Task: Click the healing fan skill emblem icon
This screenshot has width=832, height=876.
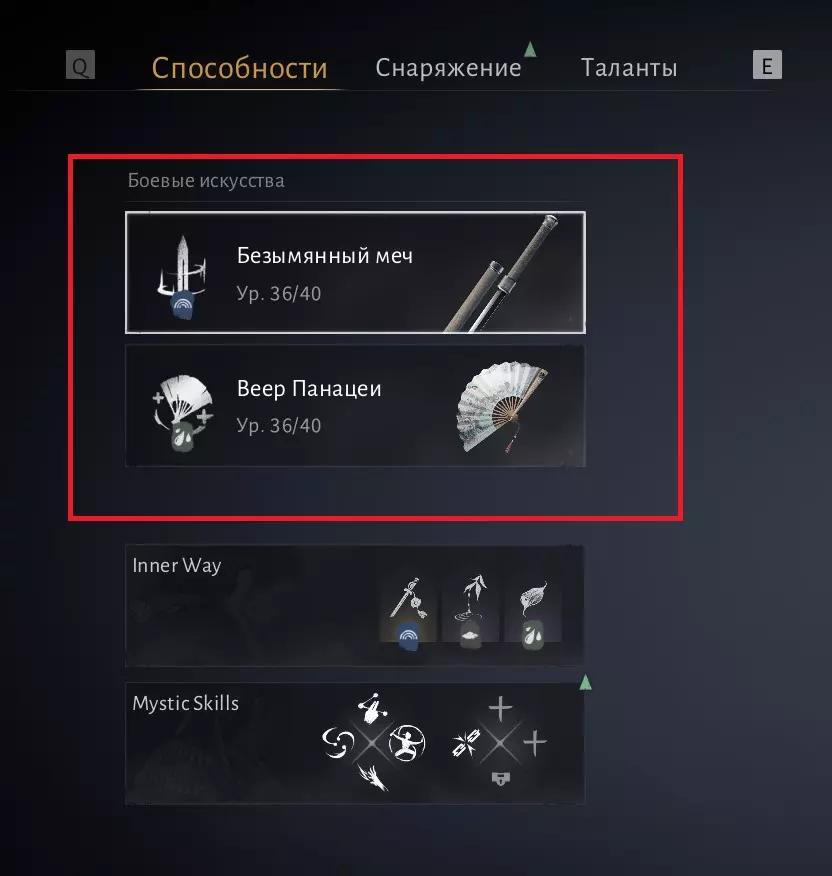Action: click(183, 412)
